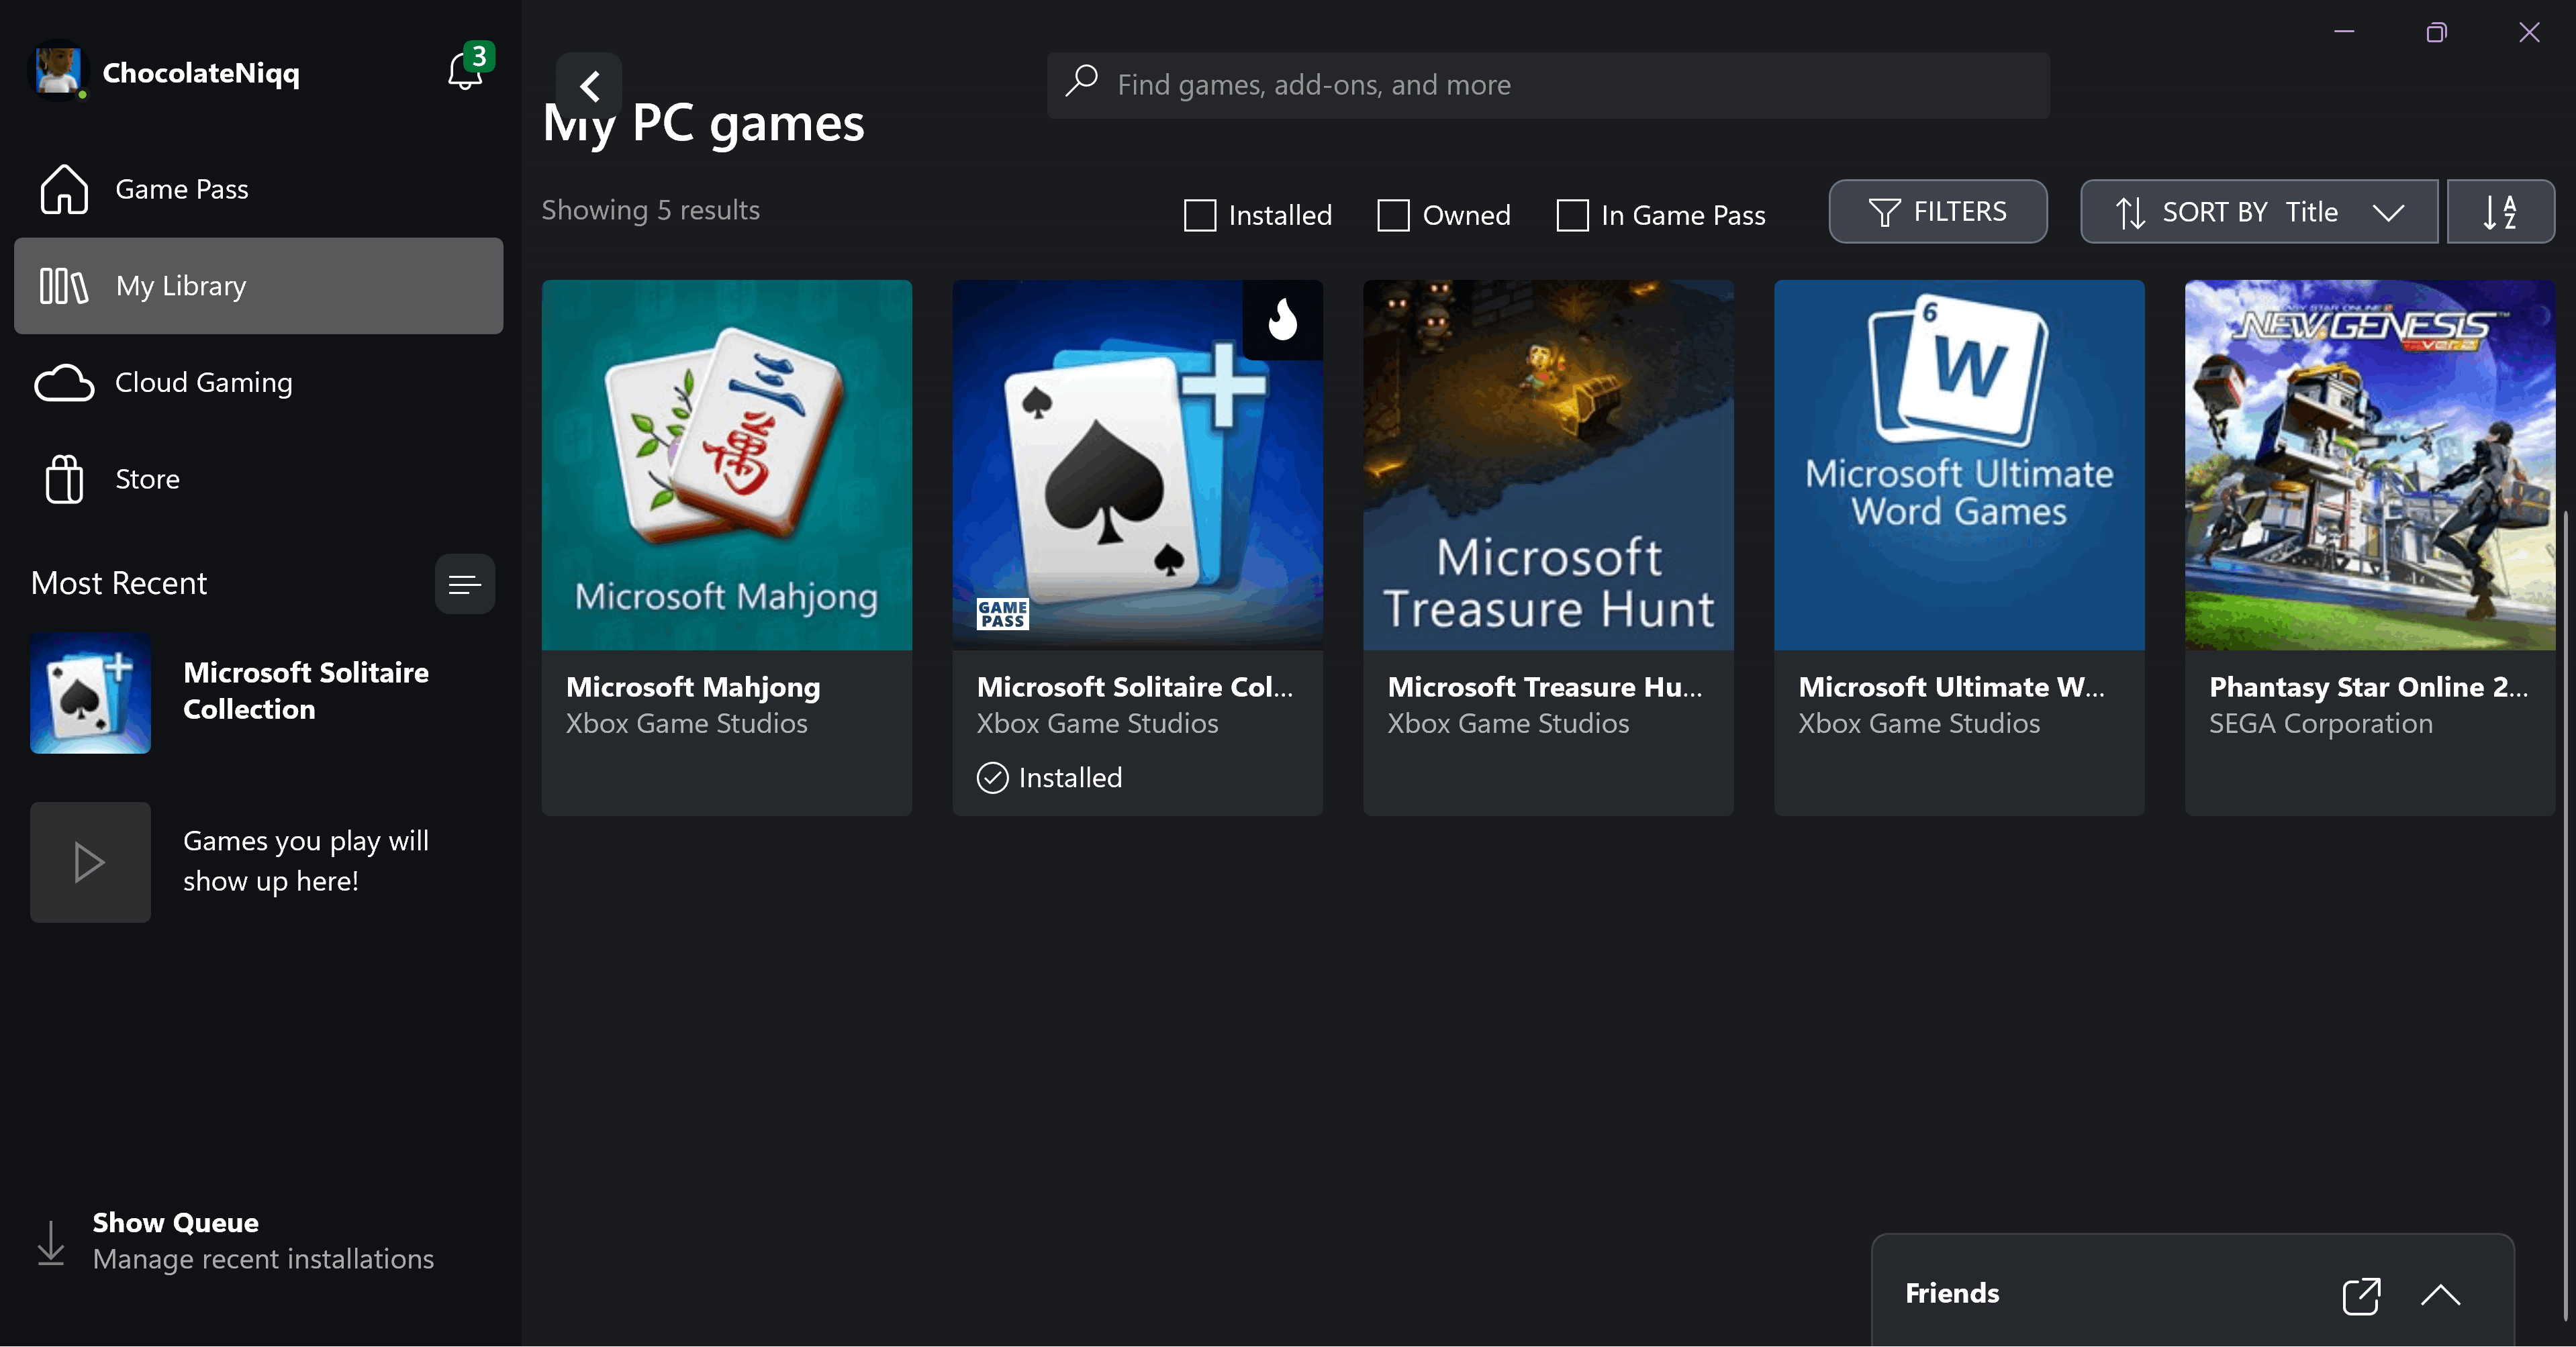
Task: Click the search magnifier icon
Action: point(1082,82)
